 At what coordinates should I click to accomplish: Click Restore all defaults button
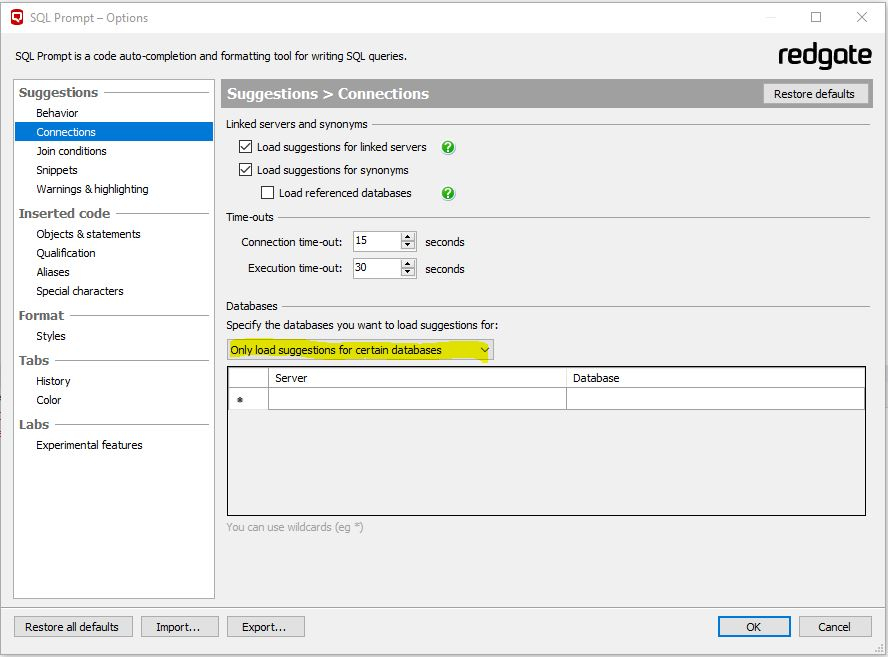point(73,627)
